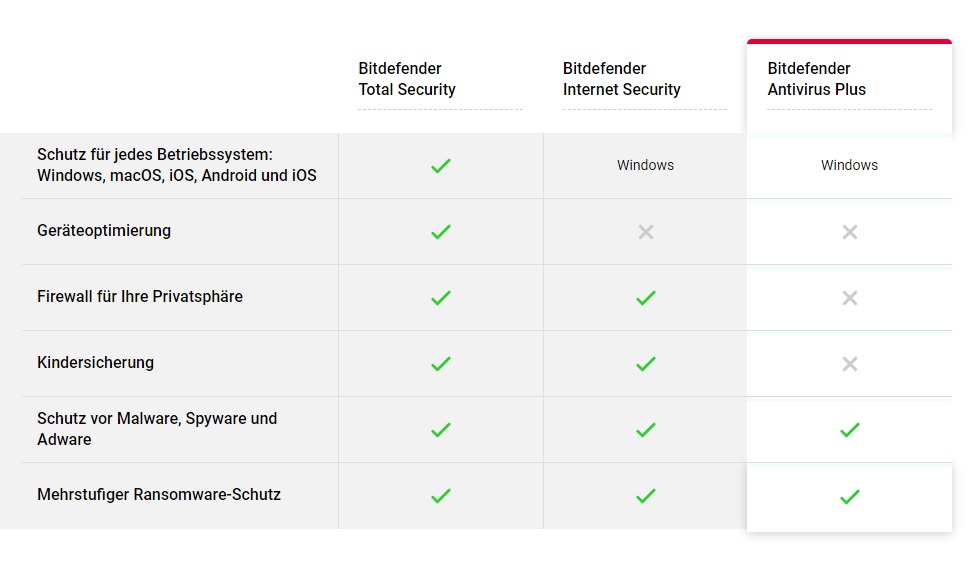Image resolution: width=970 pixels, height=580 pixels.
Task: Select the Bitdefender Internet Security column header
Action: pos(621,79)
